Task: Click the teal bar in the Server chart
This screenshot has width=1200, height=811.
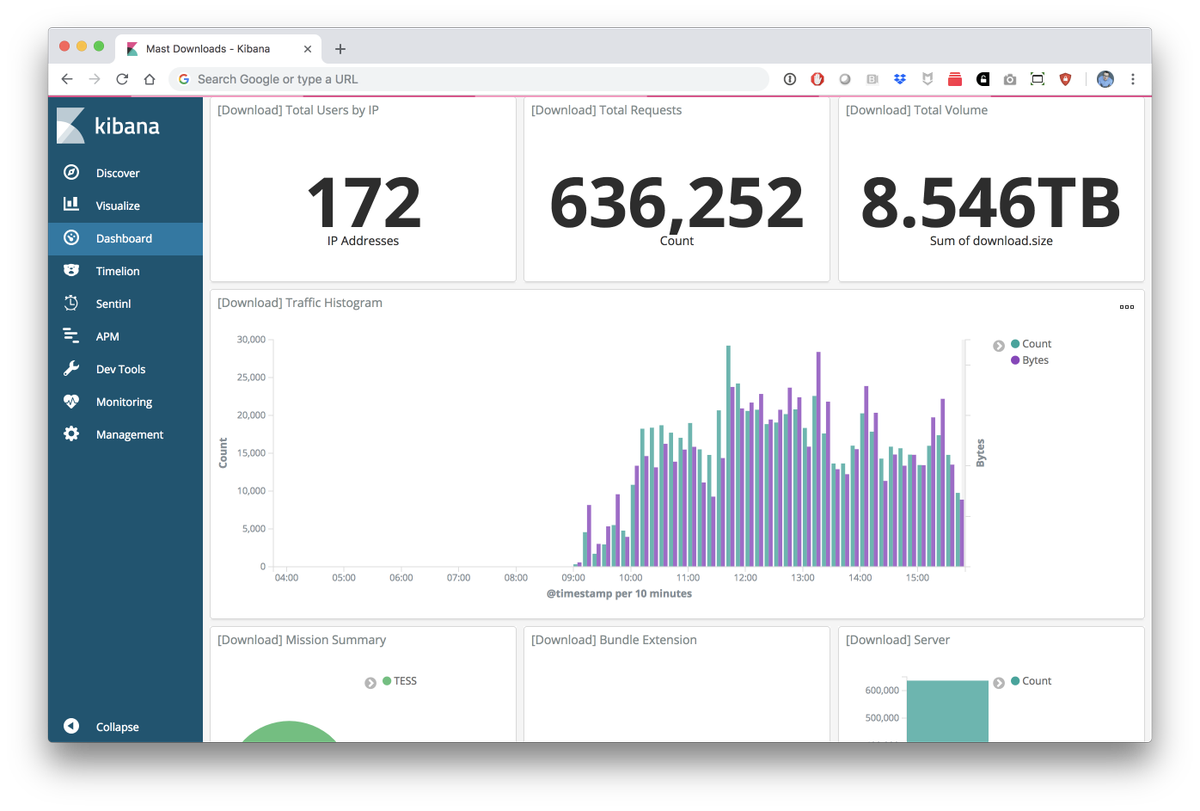Action: point(947,711)
